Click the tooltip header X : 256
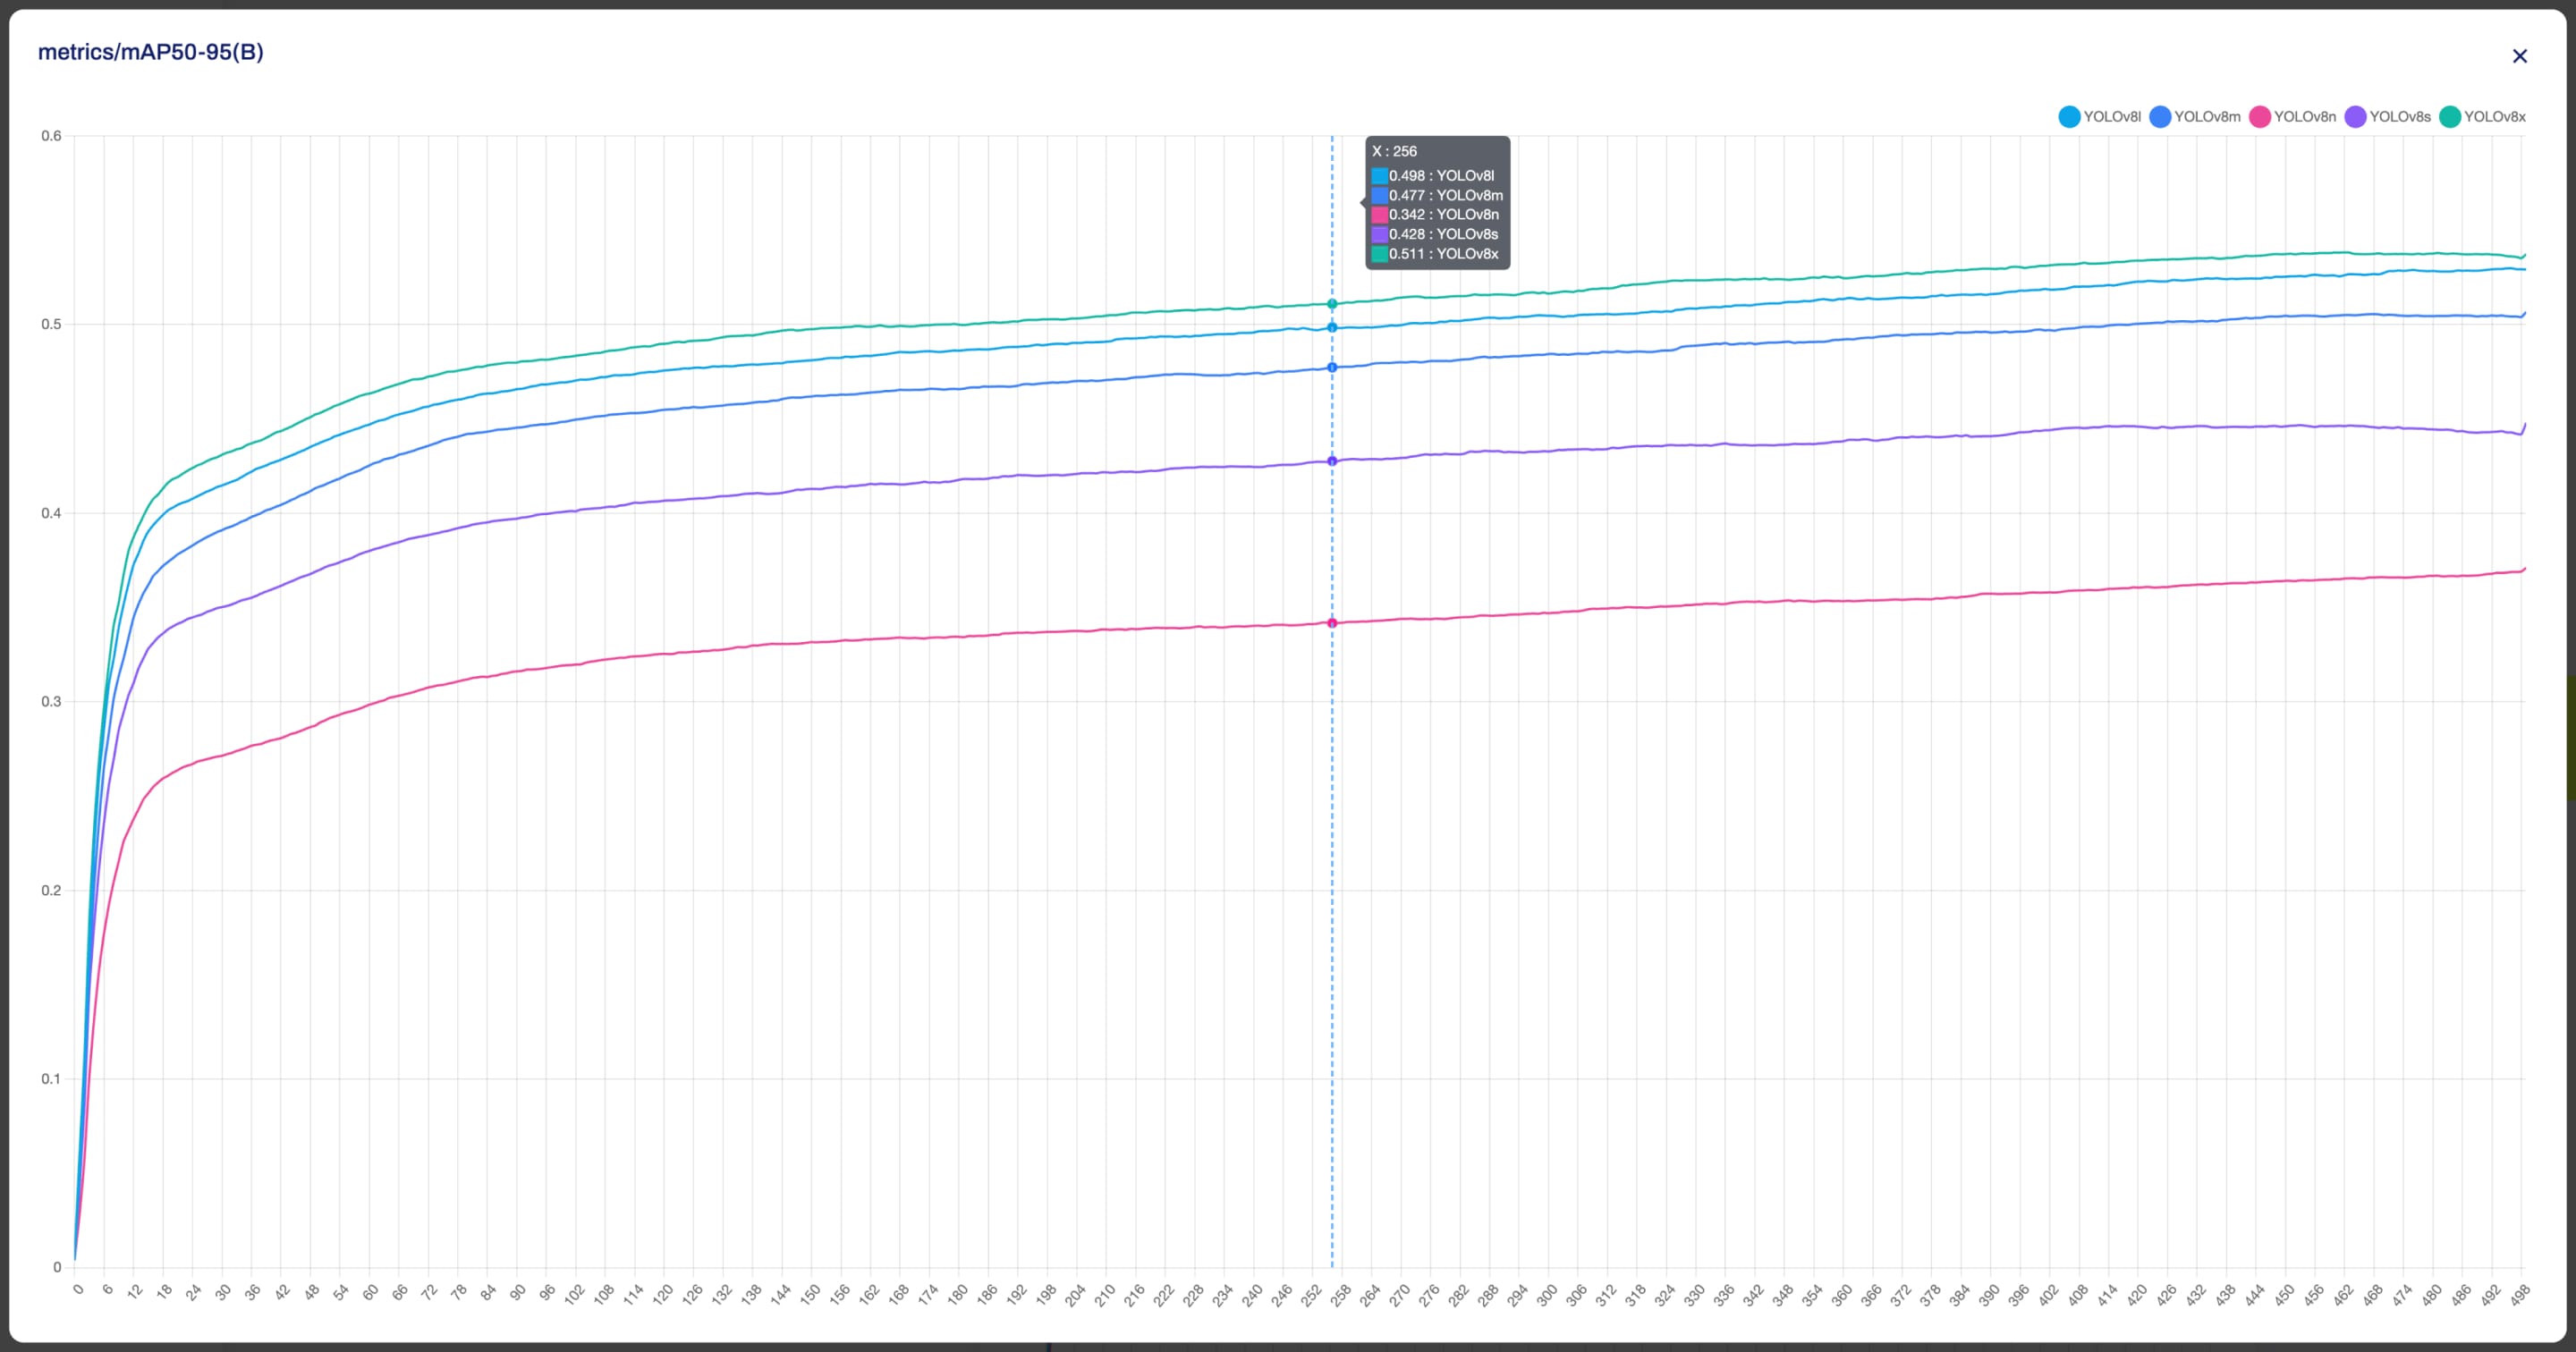 [x=1394, y=151]
